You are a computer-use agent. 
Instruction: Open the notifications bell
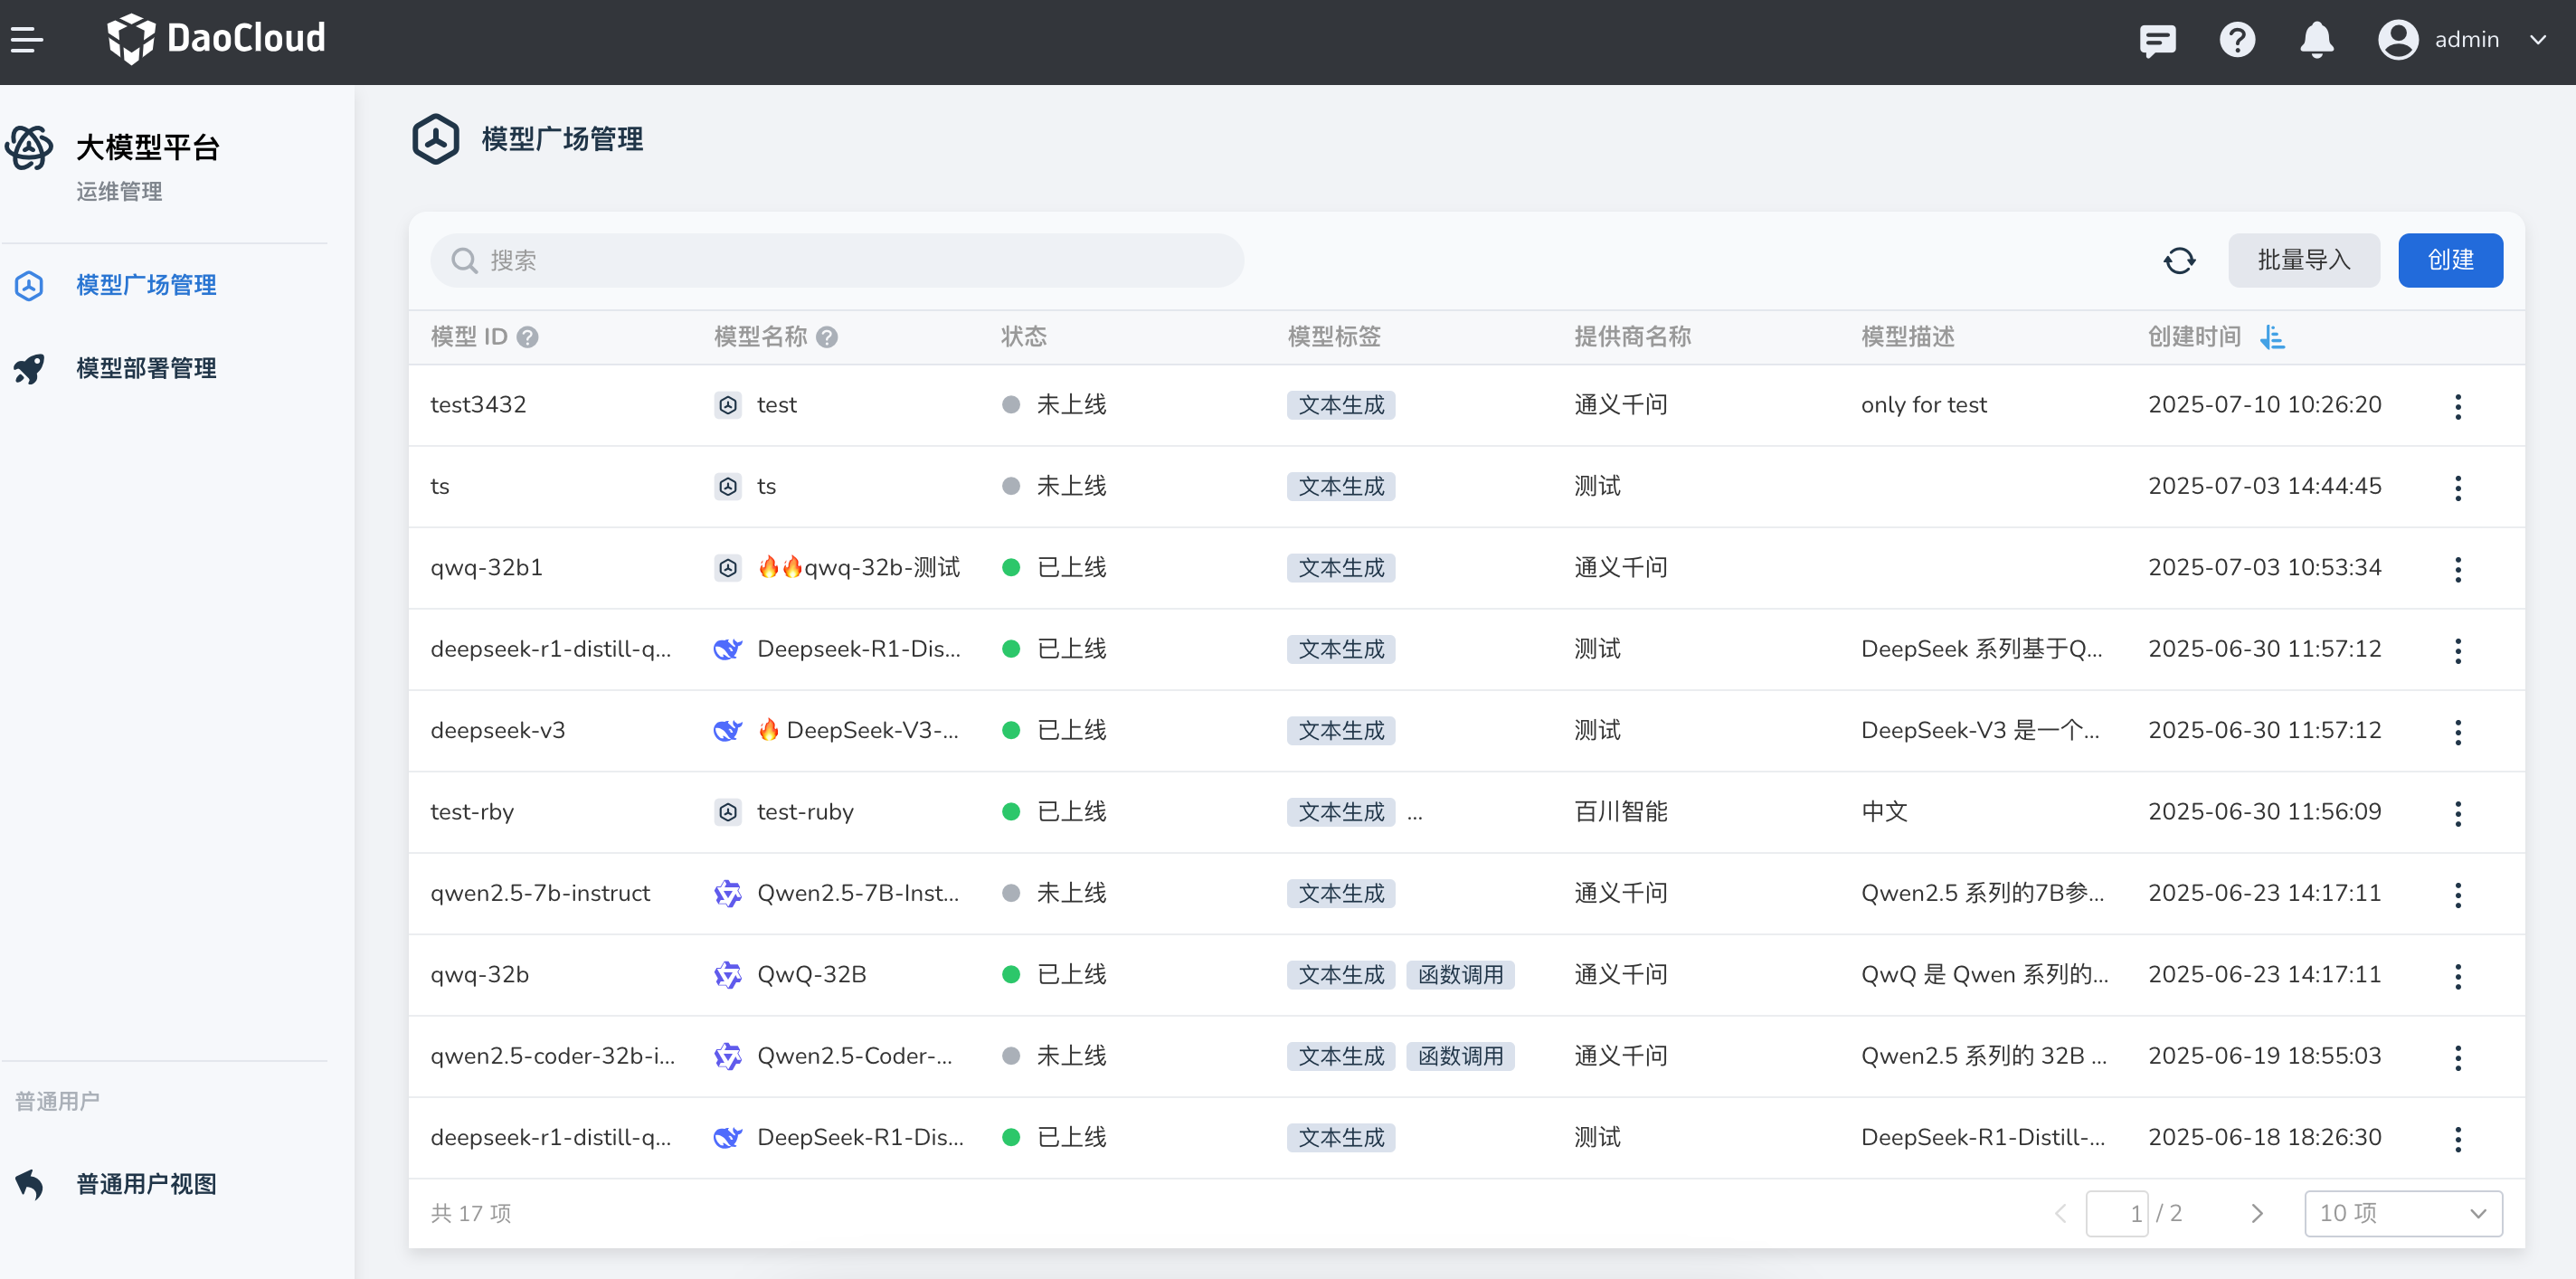2316,40
